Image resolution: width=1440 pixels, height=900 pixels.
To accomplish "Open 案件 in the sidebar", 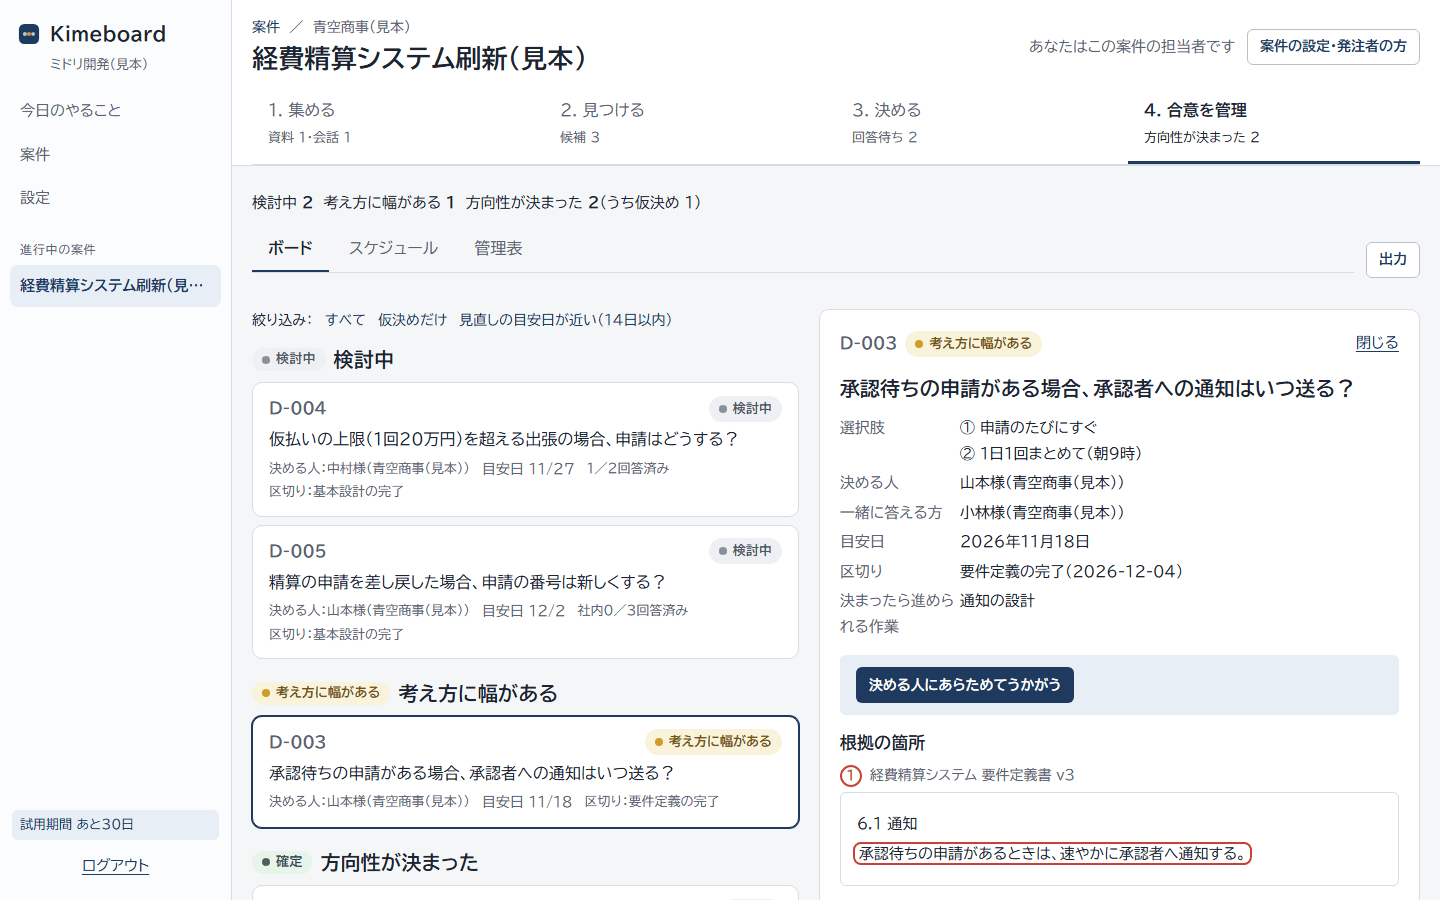I will [x=35, y=154].
